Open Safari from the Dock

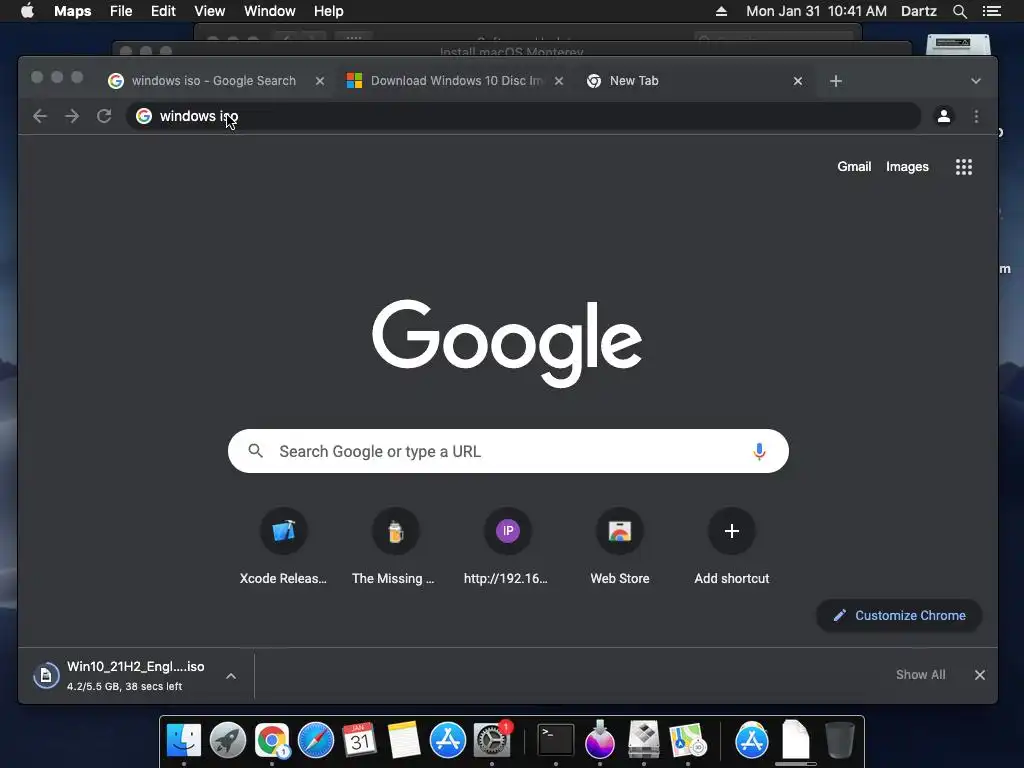pyautogui.click(x=316, y=741)
